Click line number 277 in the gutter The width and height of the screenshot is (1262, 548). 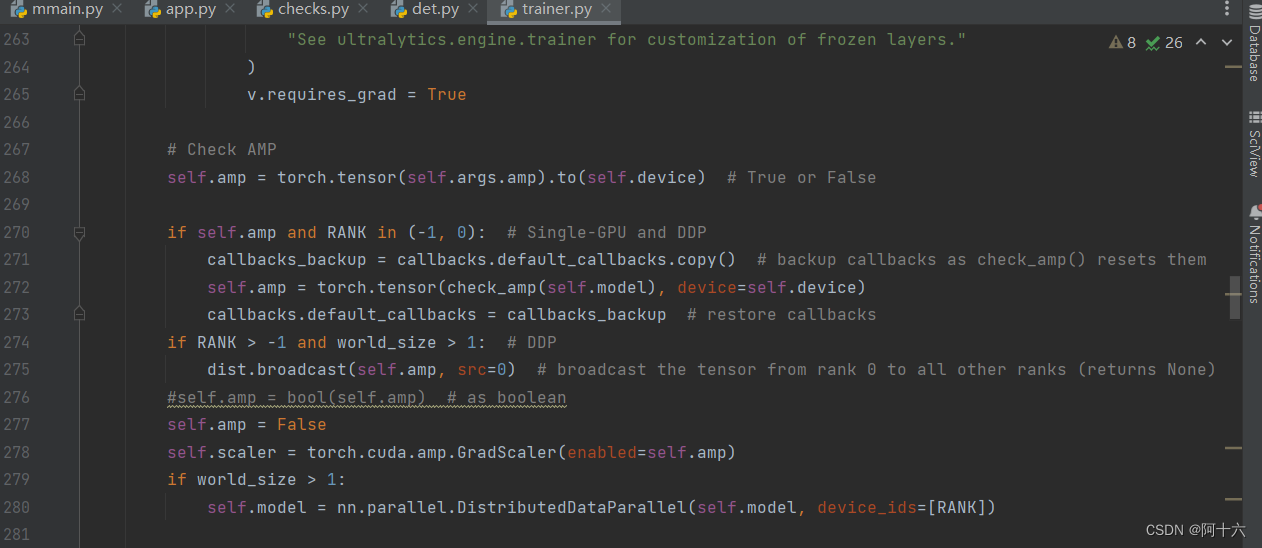pos(16,424)
